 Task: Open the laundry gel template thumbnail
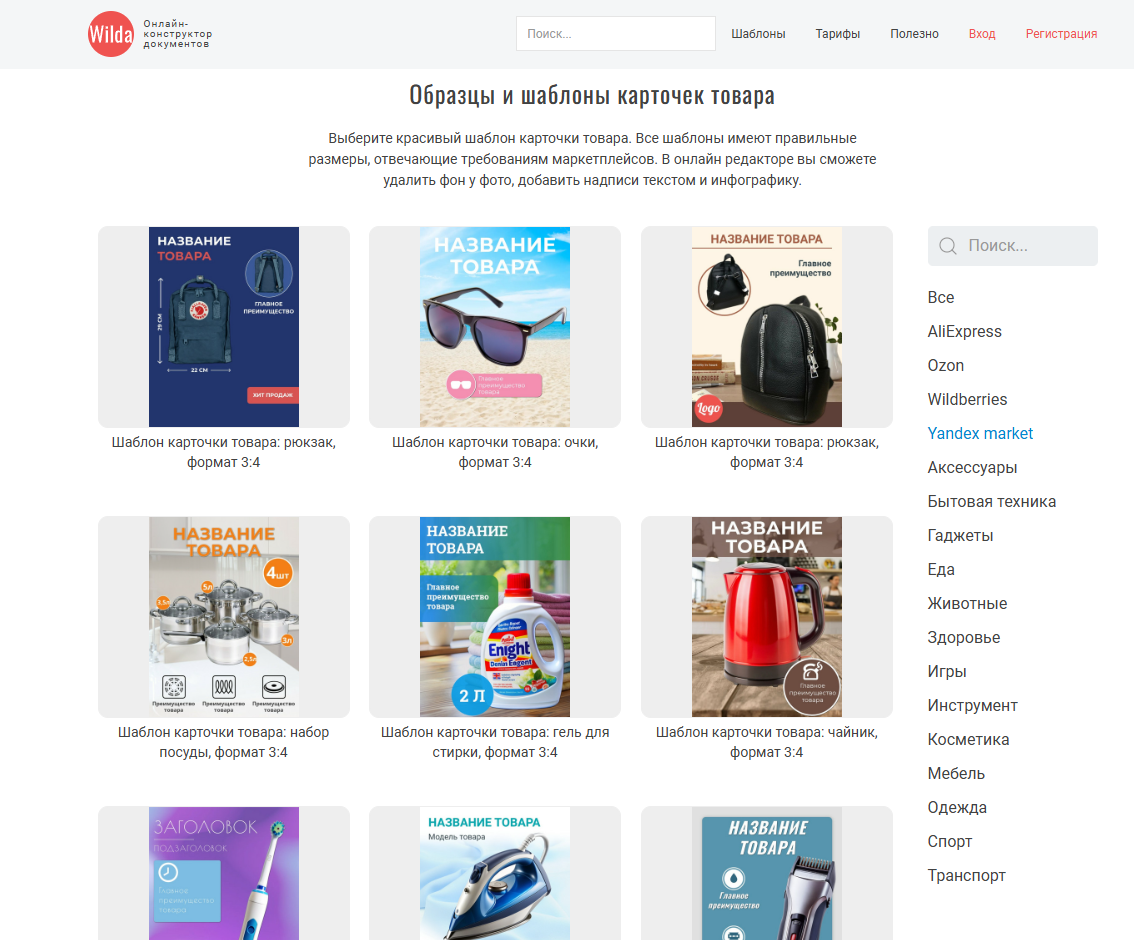pos(495,617)
